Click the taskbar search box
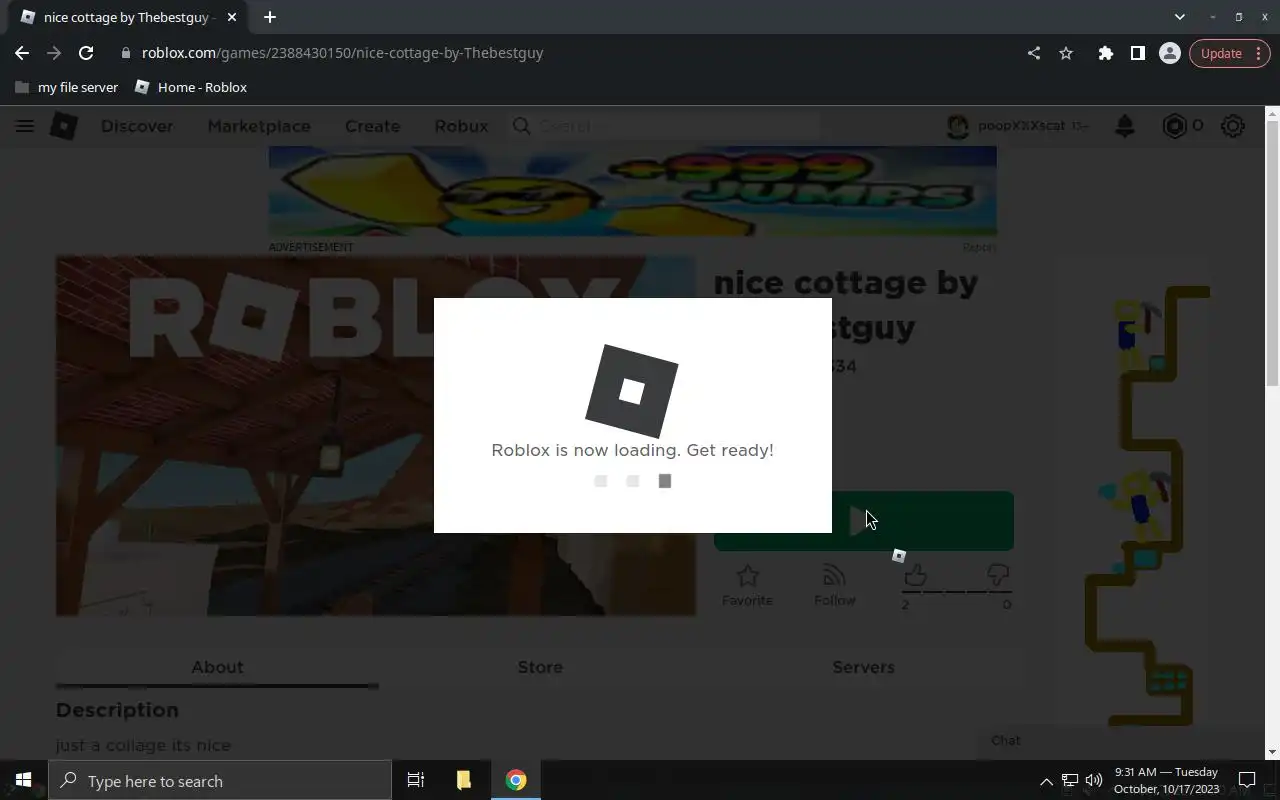The height and width of the screenshot is (800, 1280). coord(220,781)
